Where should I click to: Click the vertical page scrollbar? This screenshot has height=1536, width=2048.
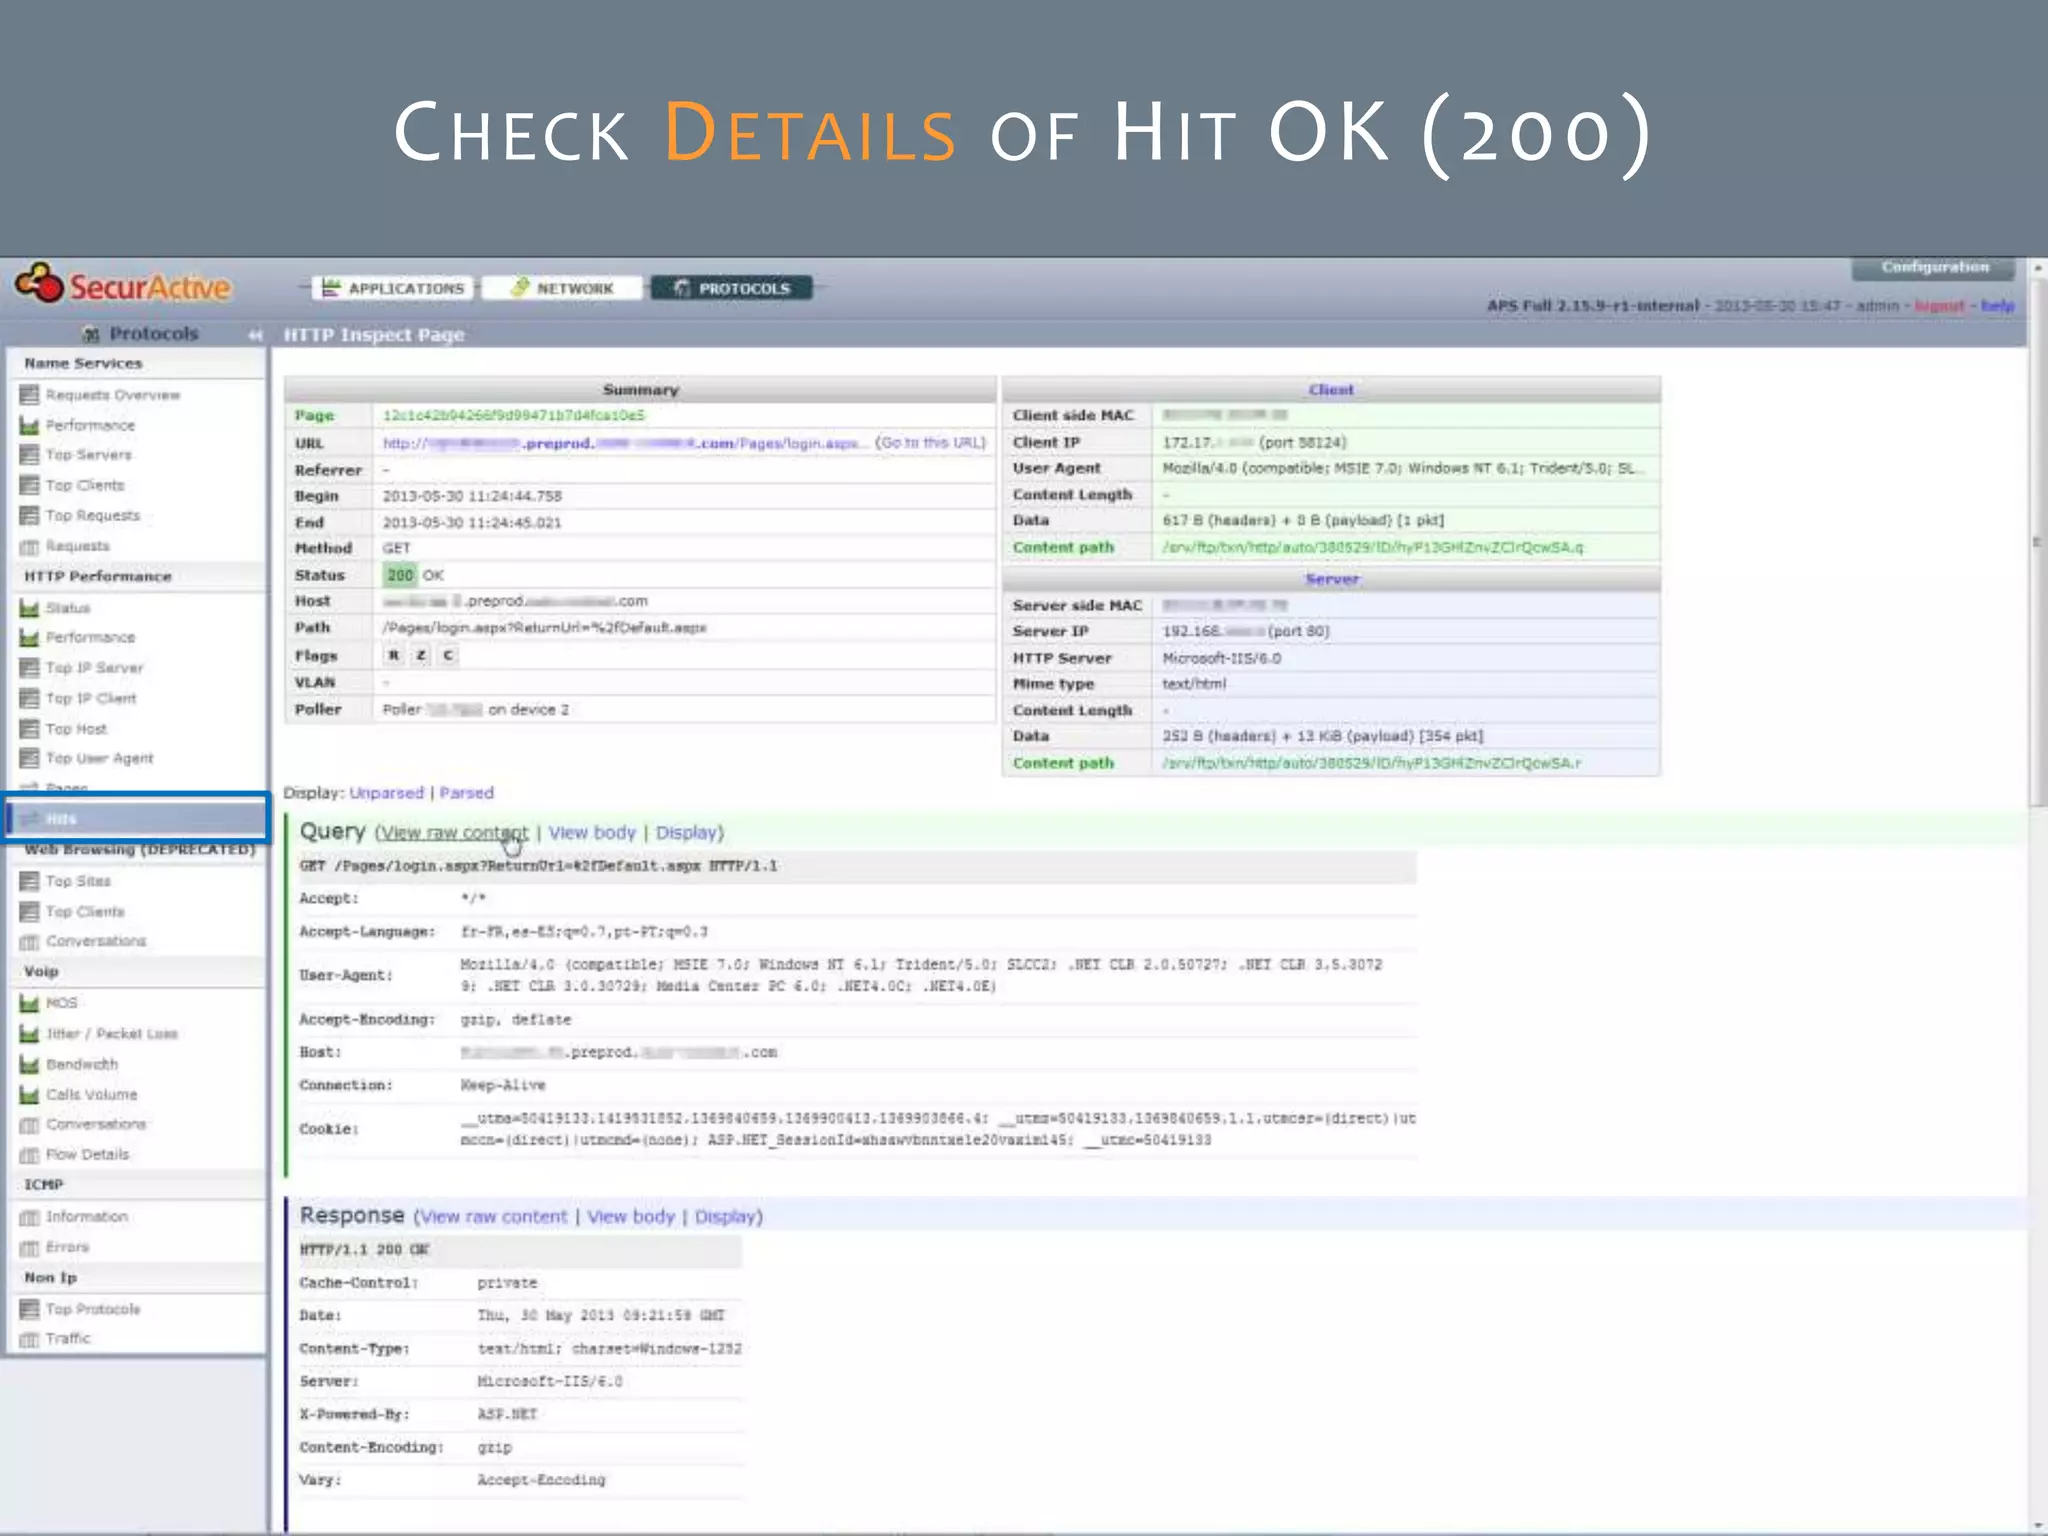tap(2037, 540)
